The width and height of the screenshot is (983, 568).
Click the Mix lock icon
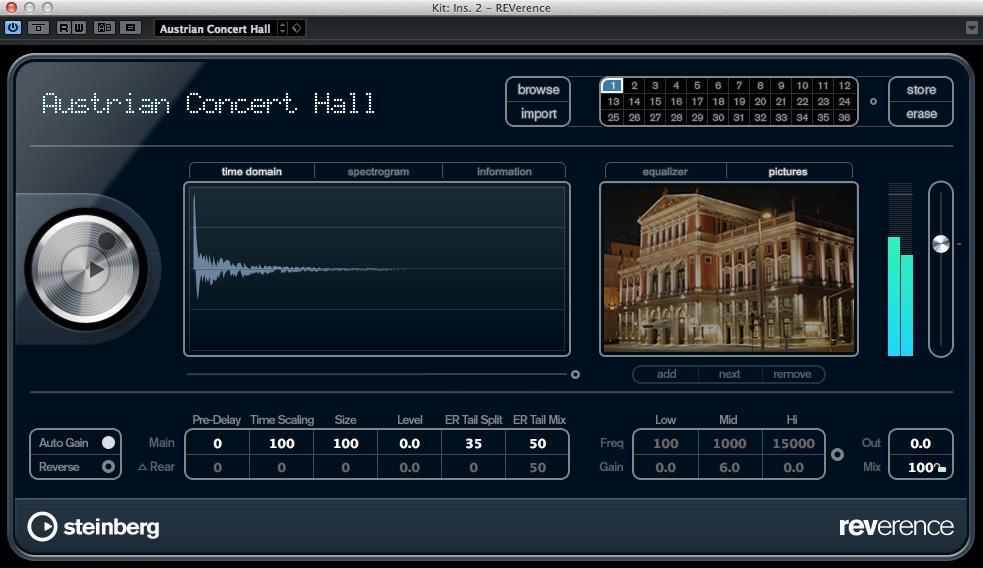[940, 468]
